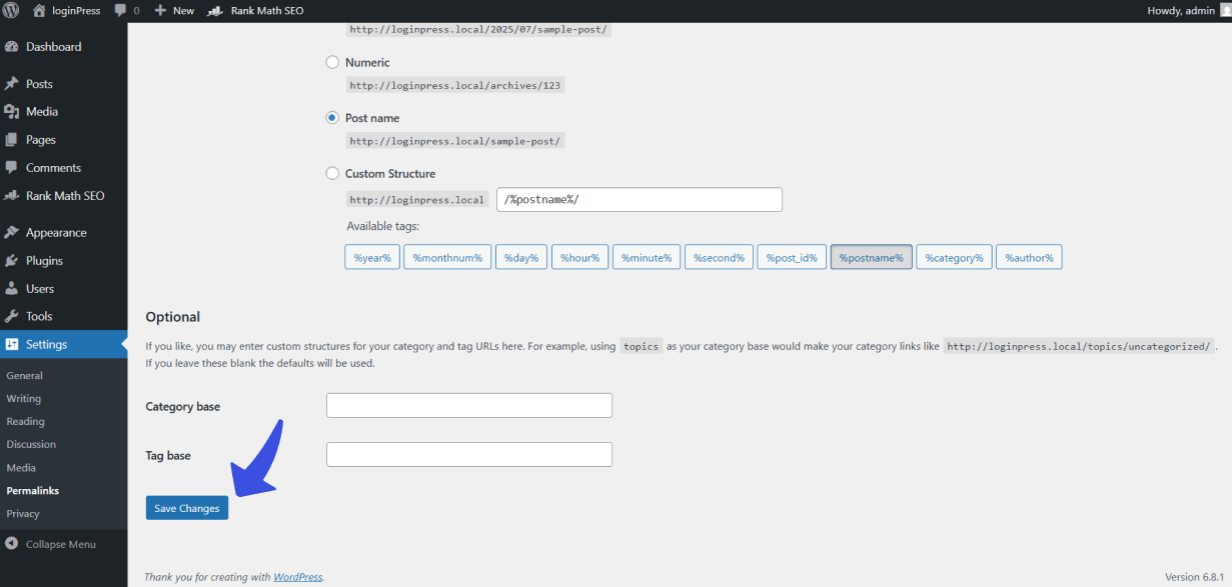Go to Discussion settings submenu
This screenshot has height=587, width=1232.
[31, 445]
